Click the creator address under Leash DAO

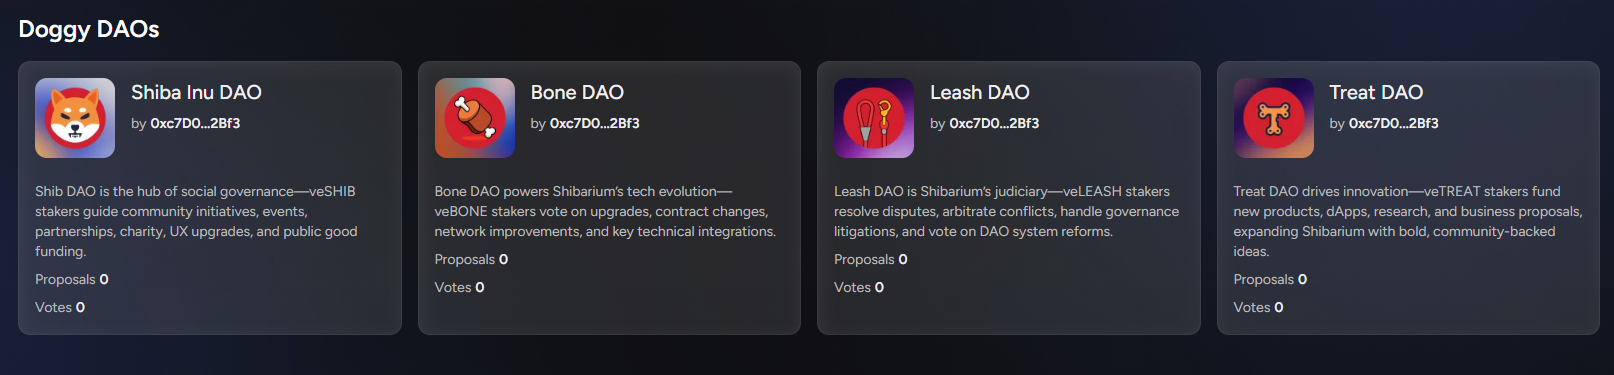994,123
